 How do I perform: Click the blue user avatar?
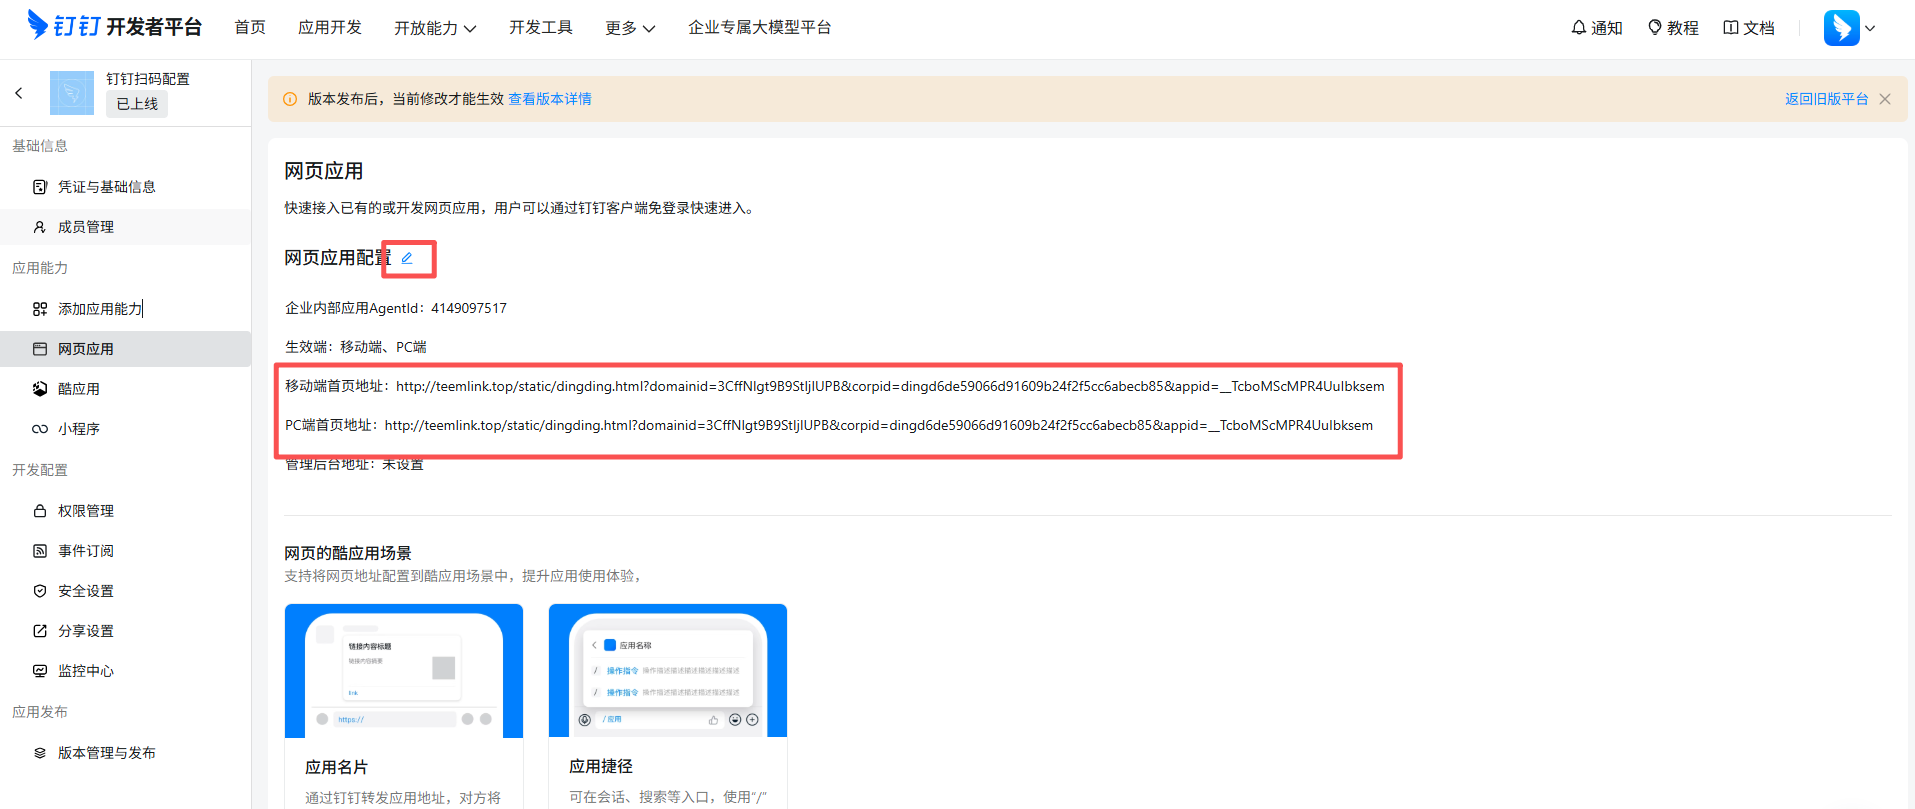[1841, 28]
